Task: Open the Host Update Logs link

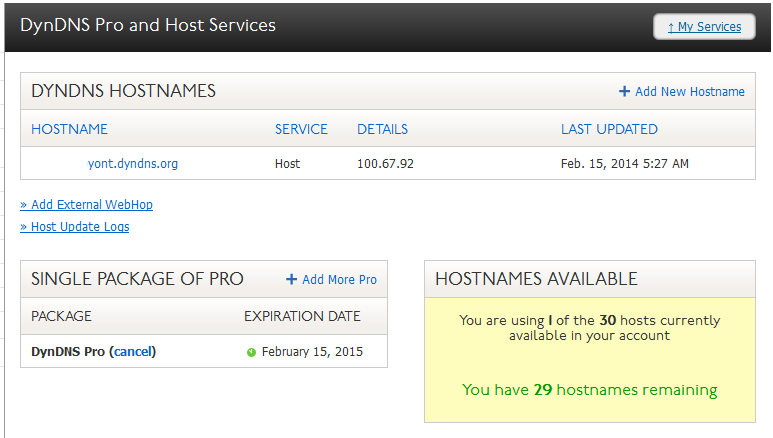Action: click(75, 227)
